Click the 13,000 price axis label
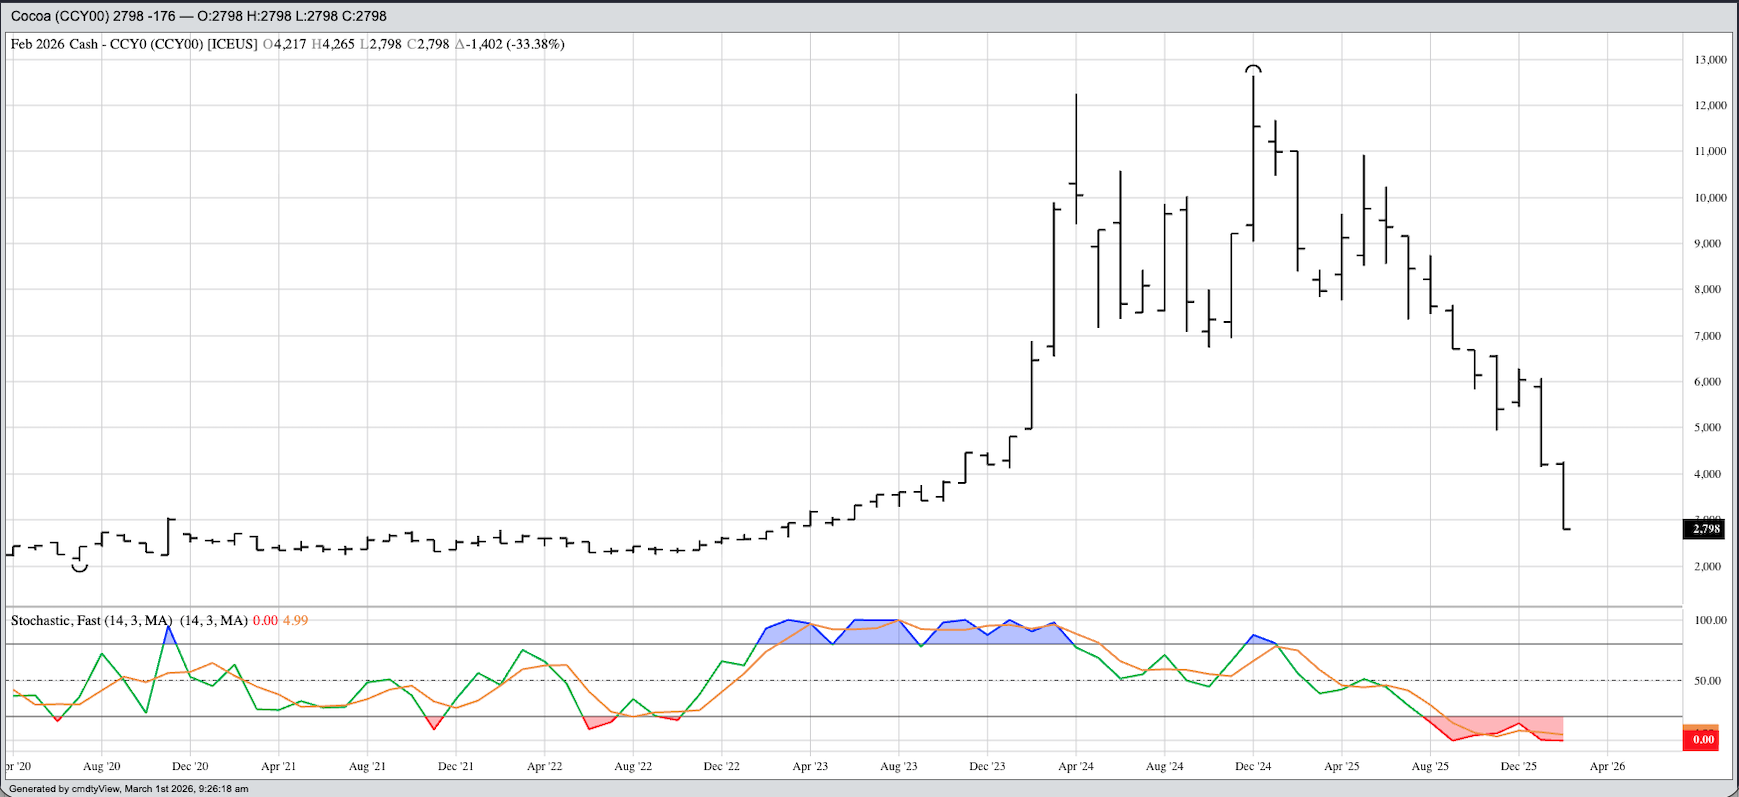 pos(1710,60)
